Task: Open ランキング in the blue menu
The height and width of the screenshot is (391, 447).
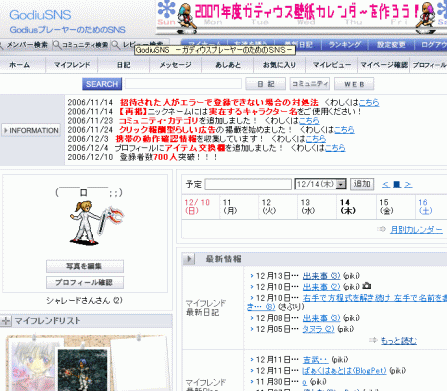Action: 345,44
